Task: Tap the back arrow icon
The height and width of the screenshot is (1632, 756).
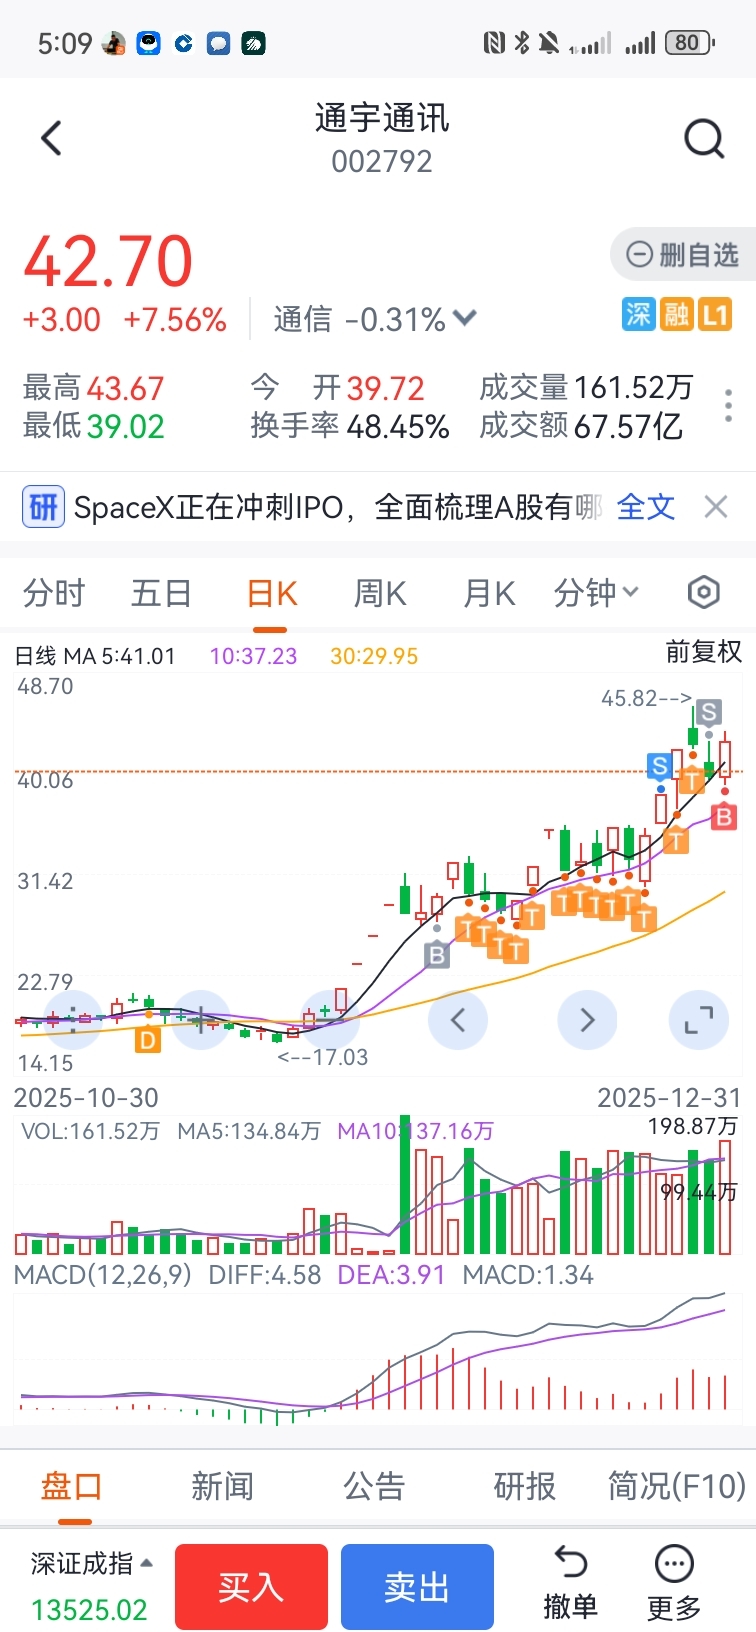Action: tap(52, 138)
